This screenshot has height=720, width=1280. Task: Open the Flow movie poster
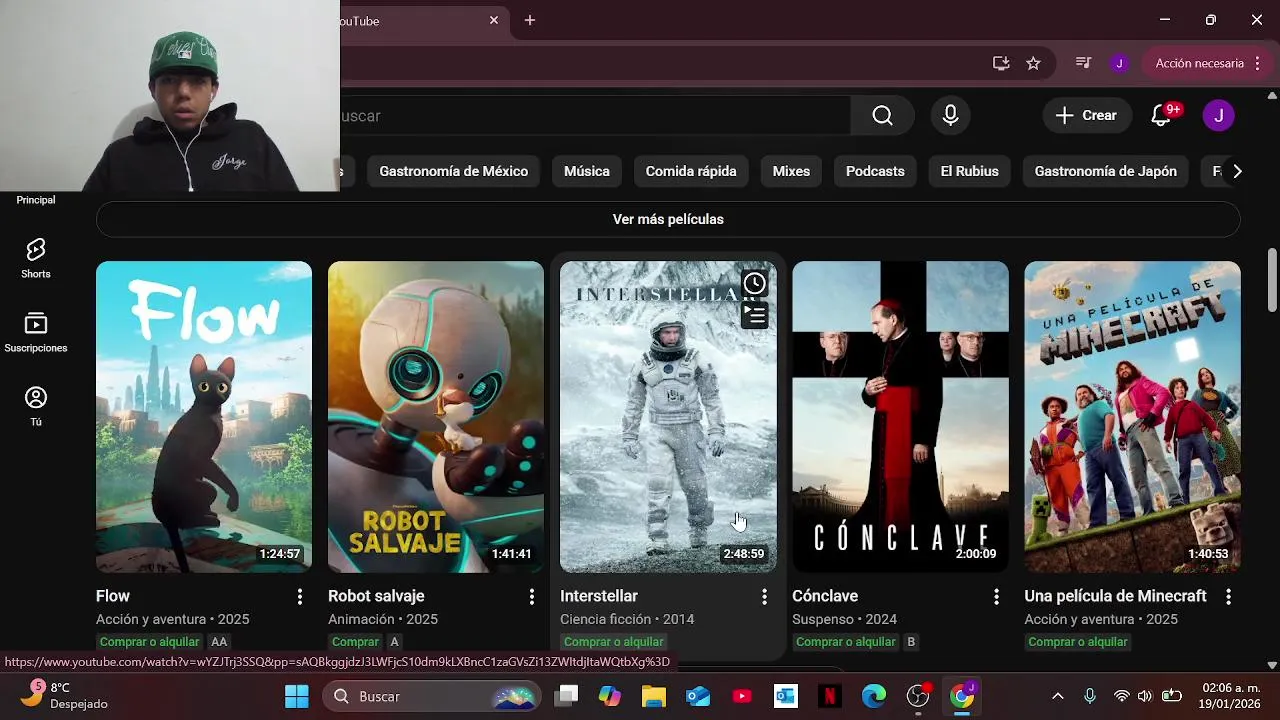[x=204, y=417]
